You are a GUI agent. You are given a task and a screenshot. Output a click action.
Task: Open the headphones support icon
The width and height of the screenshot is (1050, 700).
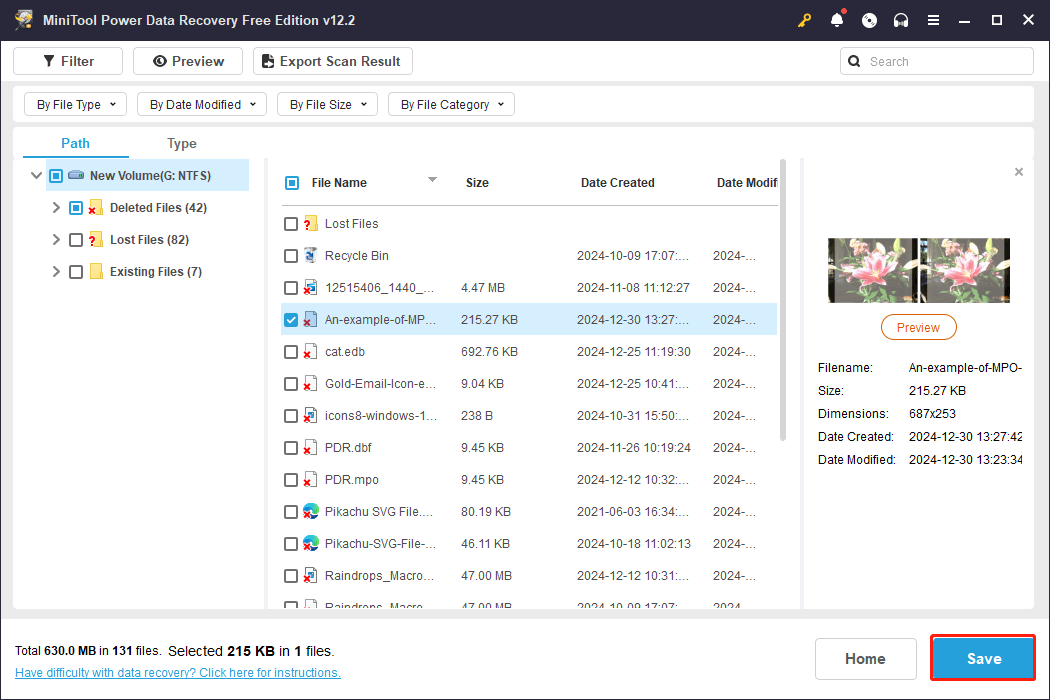901,20
